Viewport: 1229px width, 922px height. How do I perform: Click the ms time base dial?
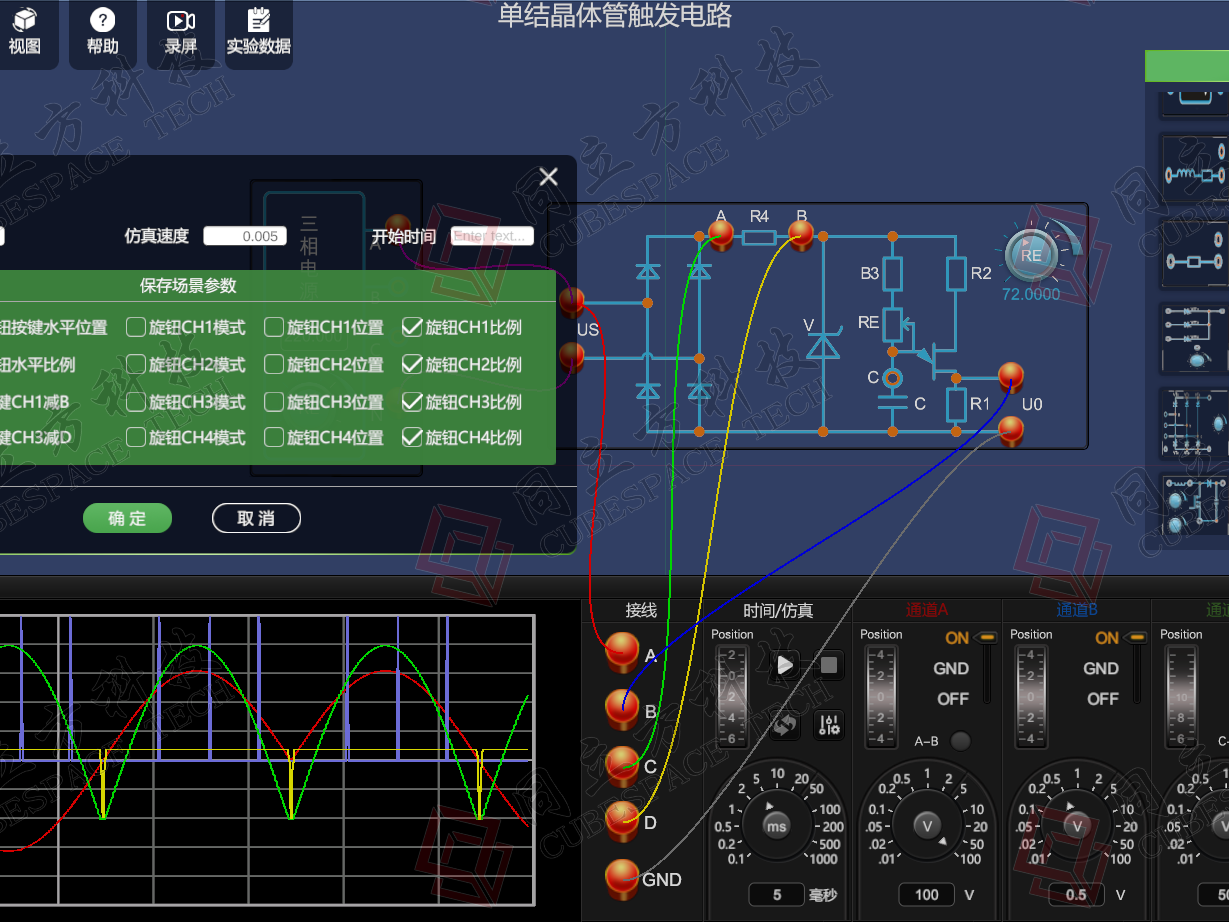click(x=777, y=825)
